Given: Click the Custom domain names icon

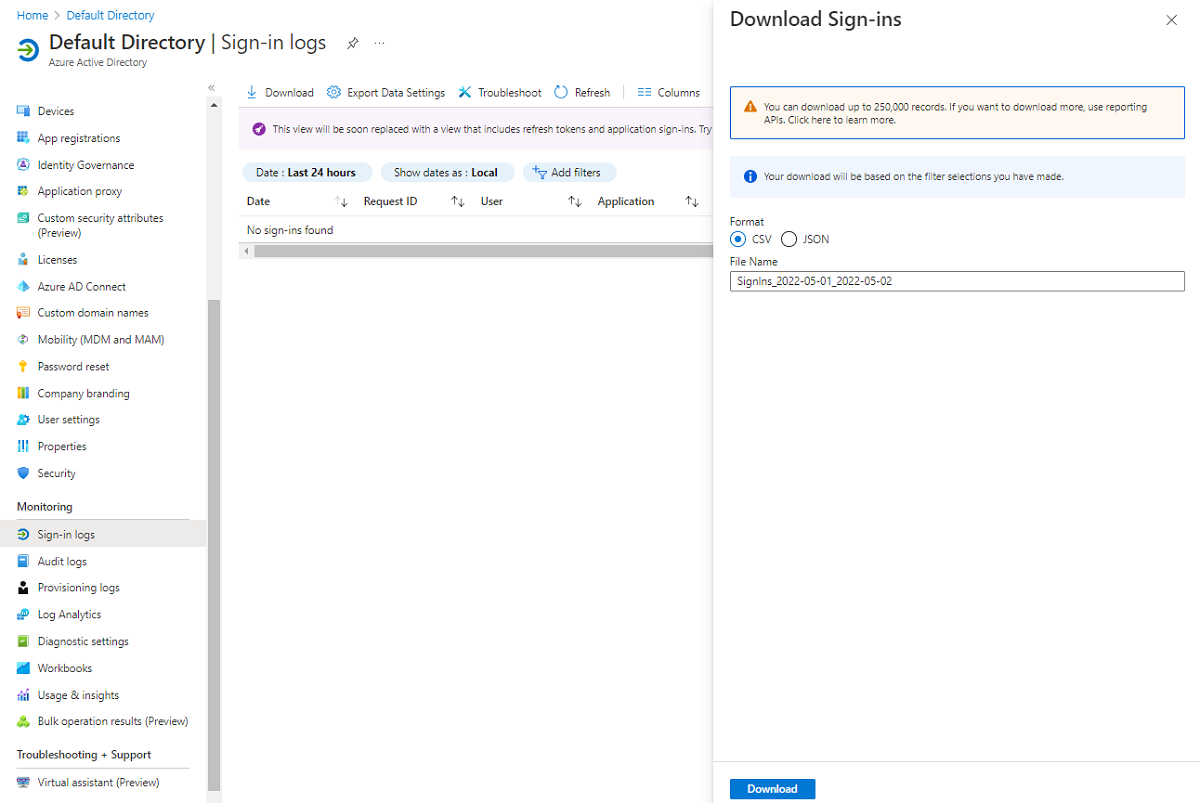Looking at the screenshot, I should [23, 313].
